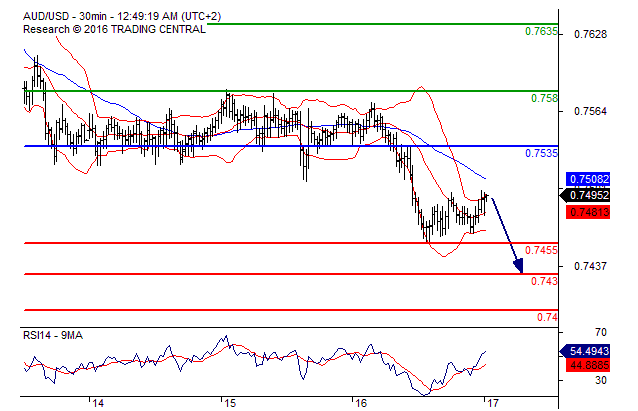Viewport: 638px width, 411px height.
Task: Click the 0.7535 pivot label
Action: point(541,153)
